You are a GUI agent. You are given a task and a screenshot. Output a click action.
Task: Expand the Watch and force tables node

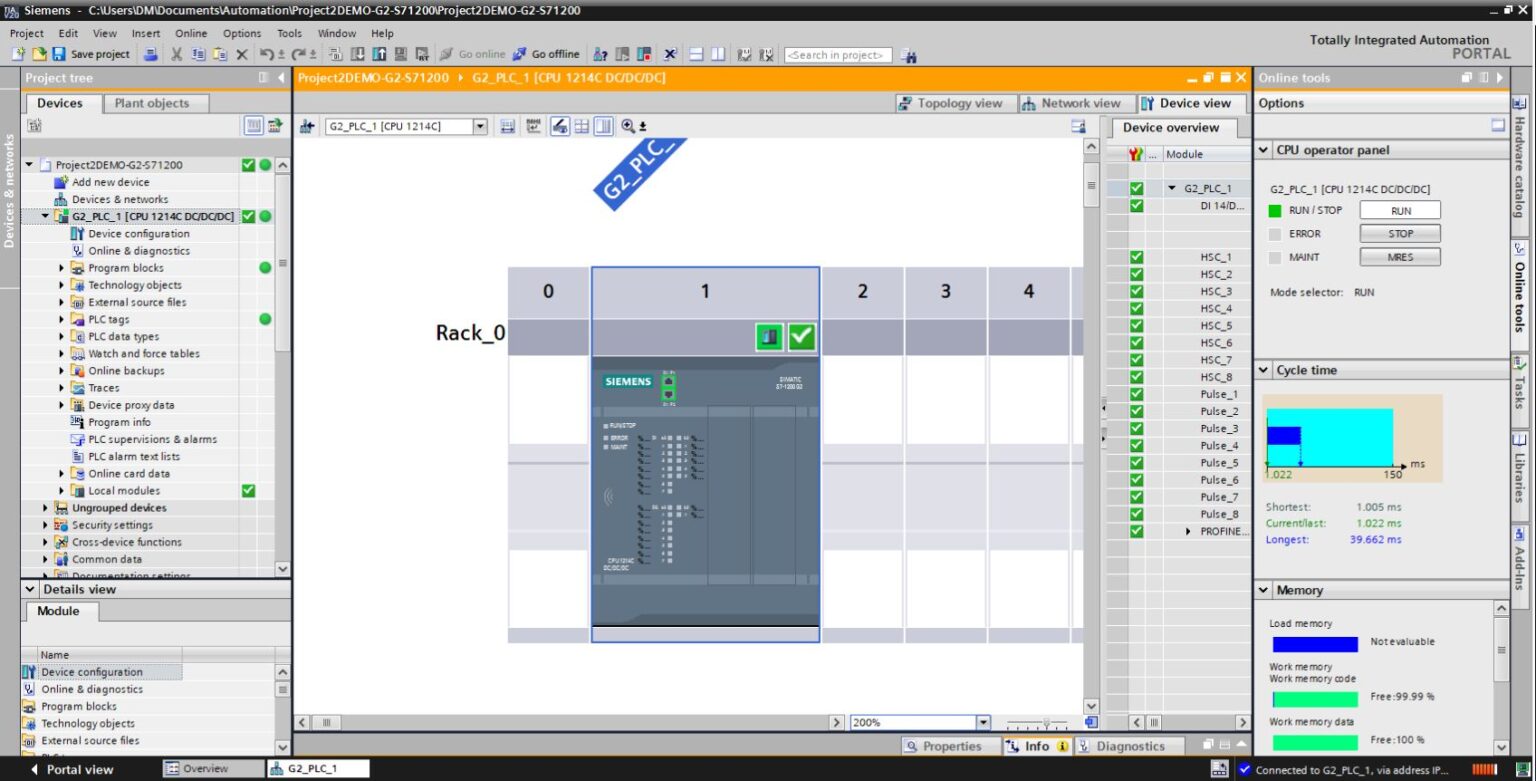(62, 353)
